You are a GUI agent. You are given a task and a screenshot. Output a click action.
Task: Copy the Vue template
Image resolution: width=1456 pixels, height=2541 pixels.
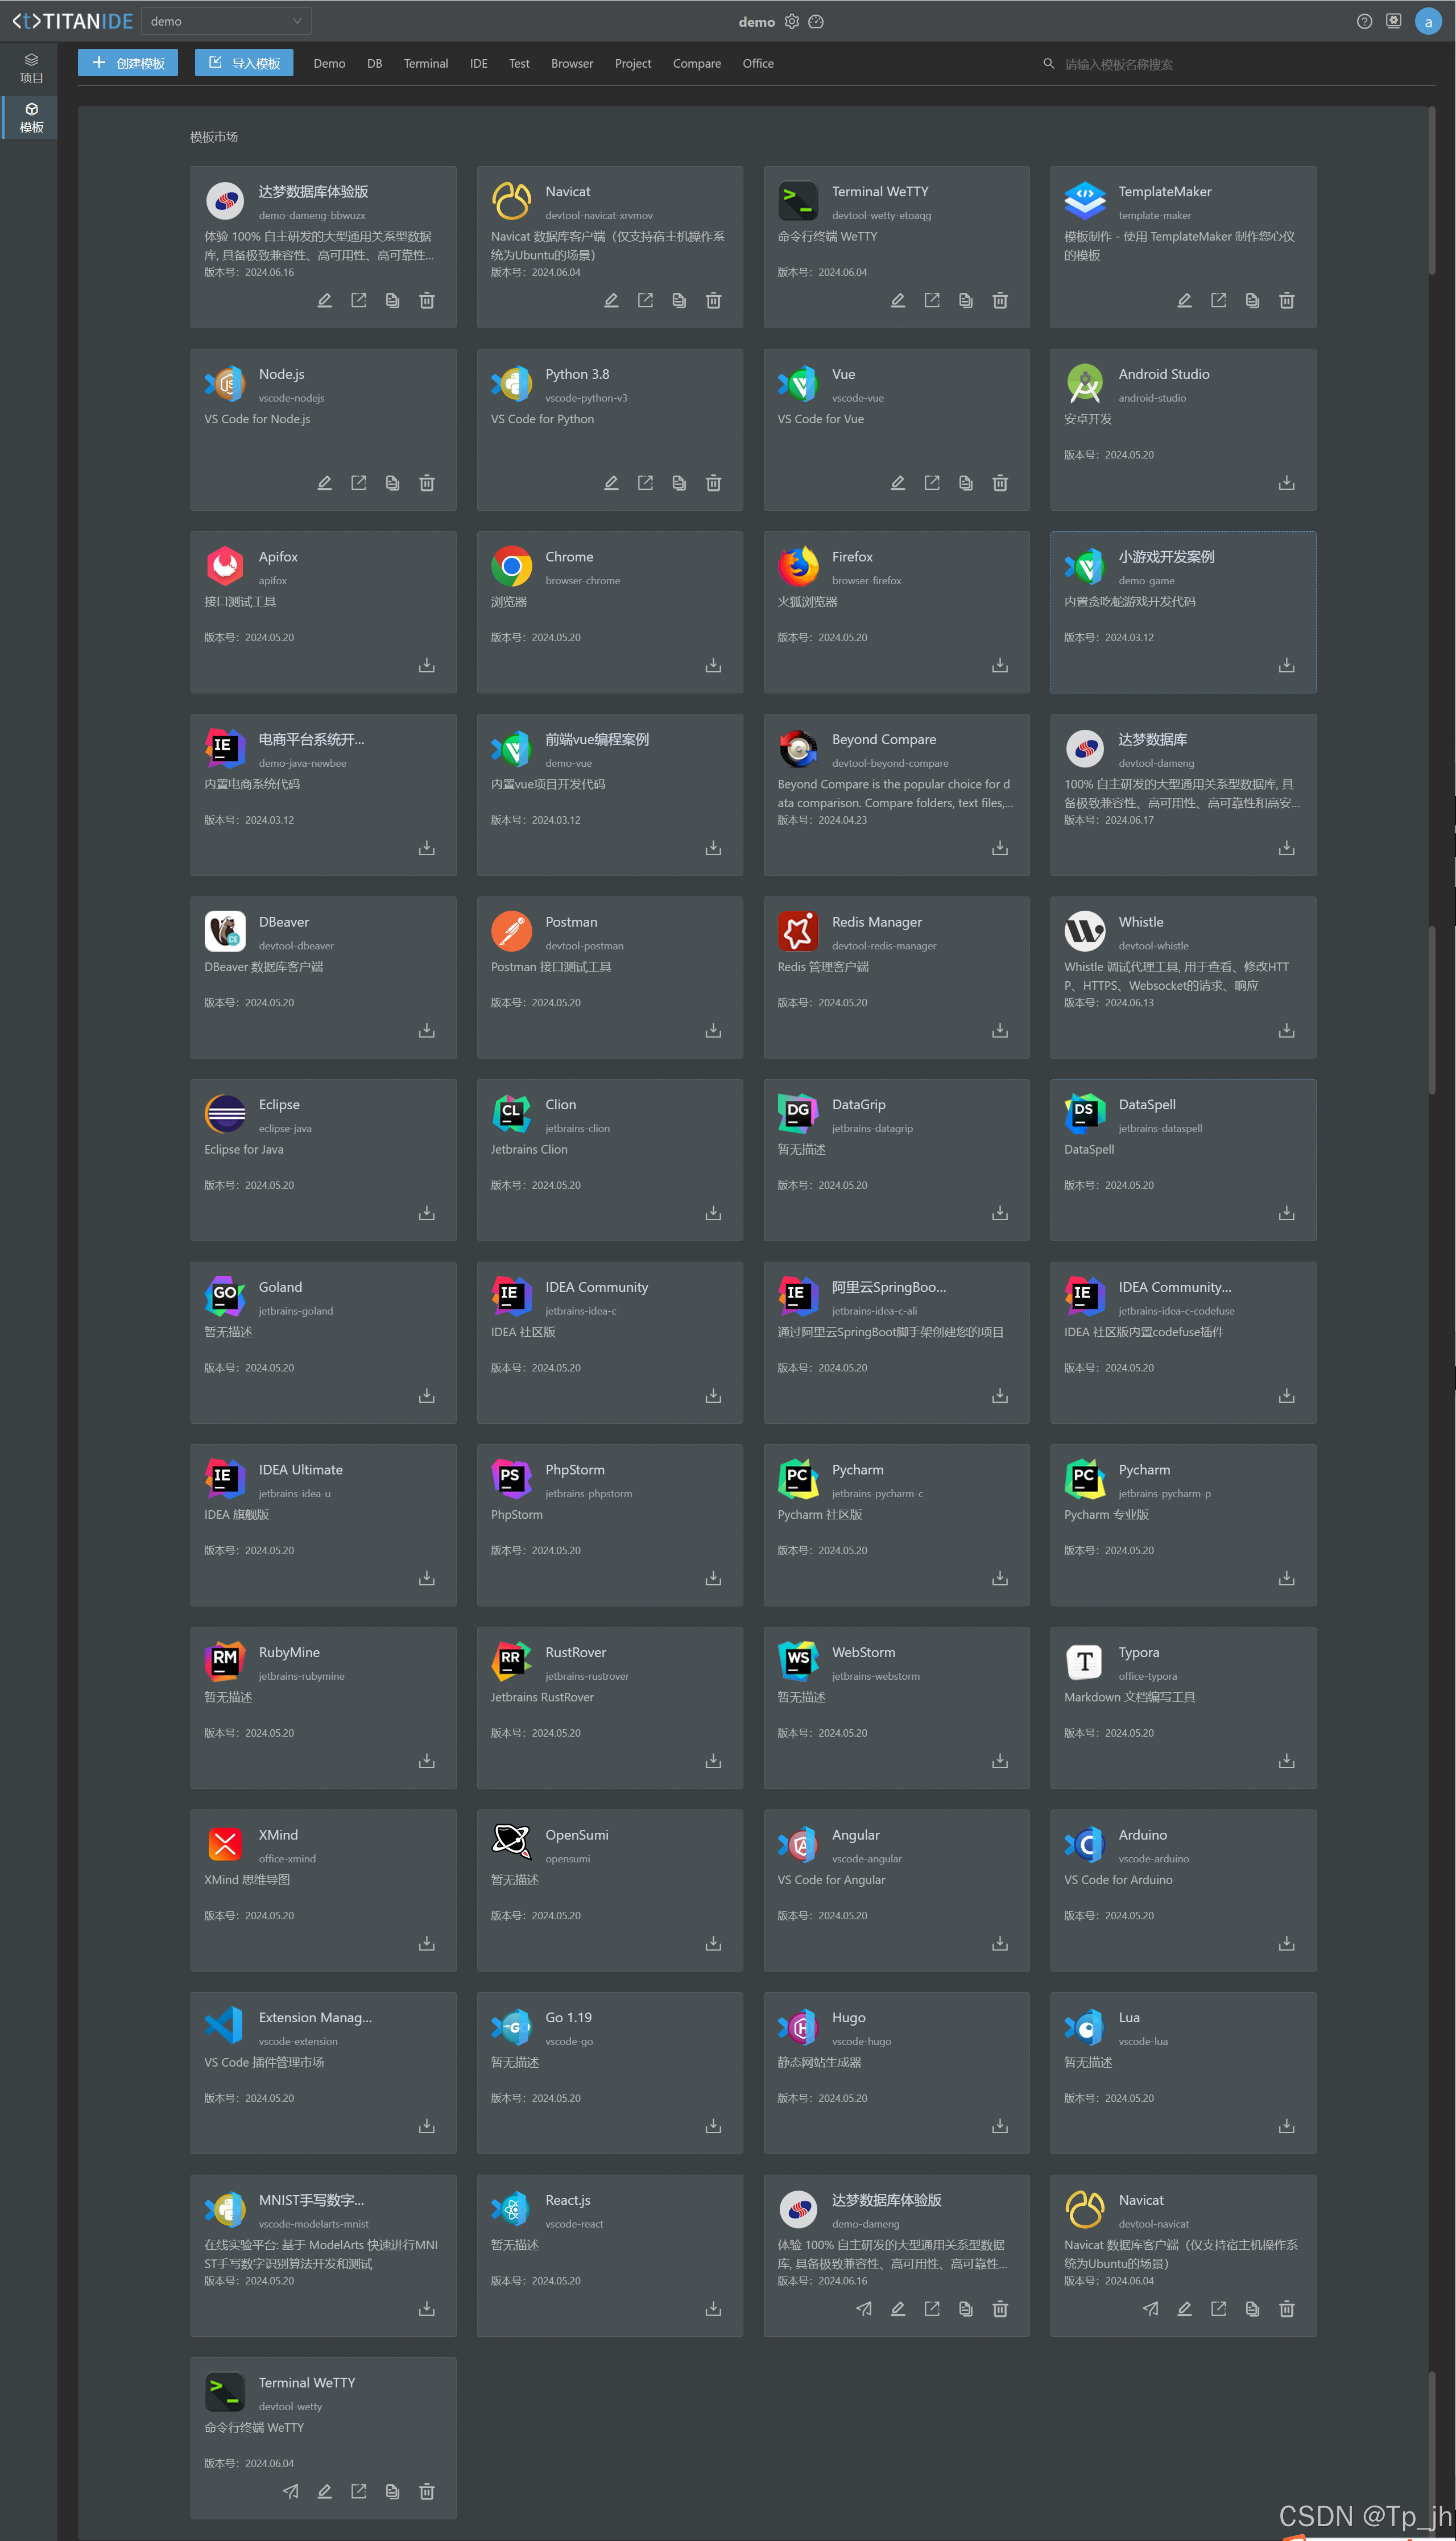pyautogui.click(x=966, y=483)
